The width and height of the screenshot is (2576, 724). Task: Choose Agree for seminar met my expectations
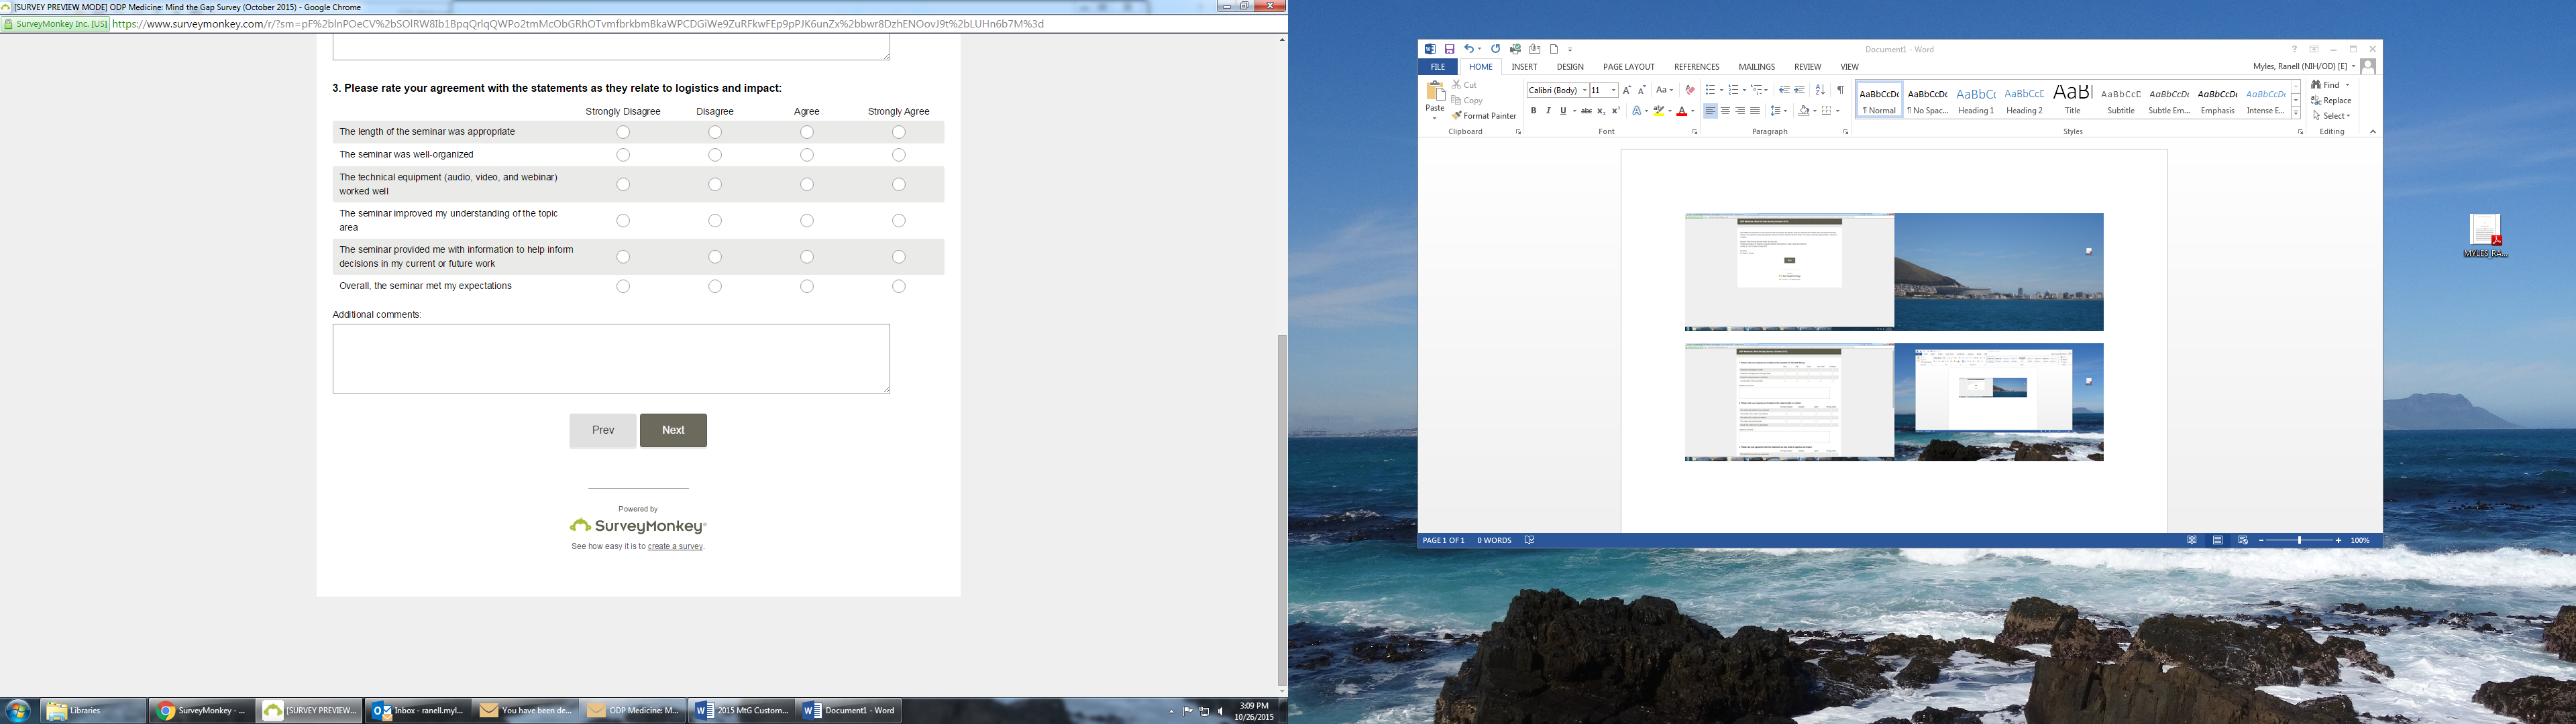(807, 286)
